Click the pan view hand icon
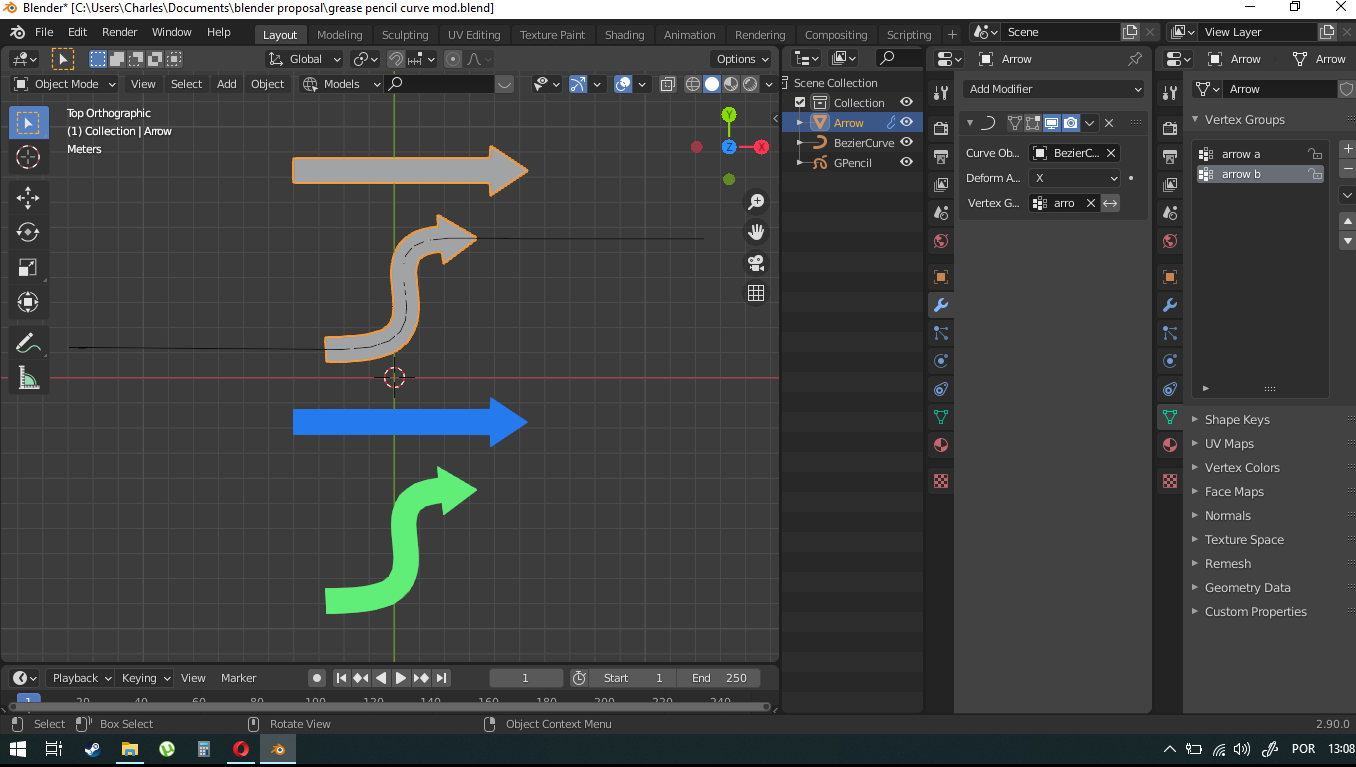This screenshot has width=1356, height=767. point(756,232)
